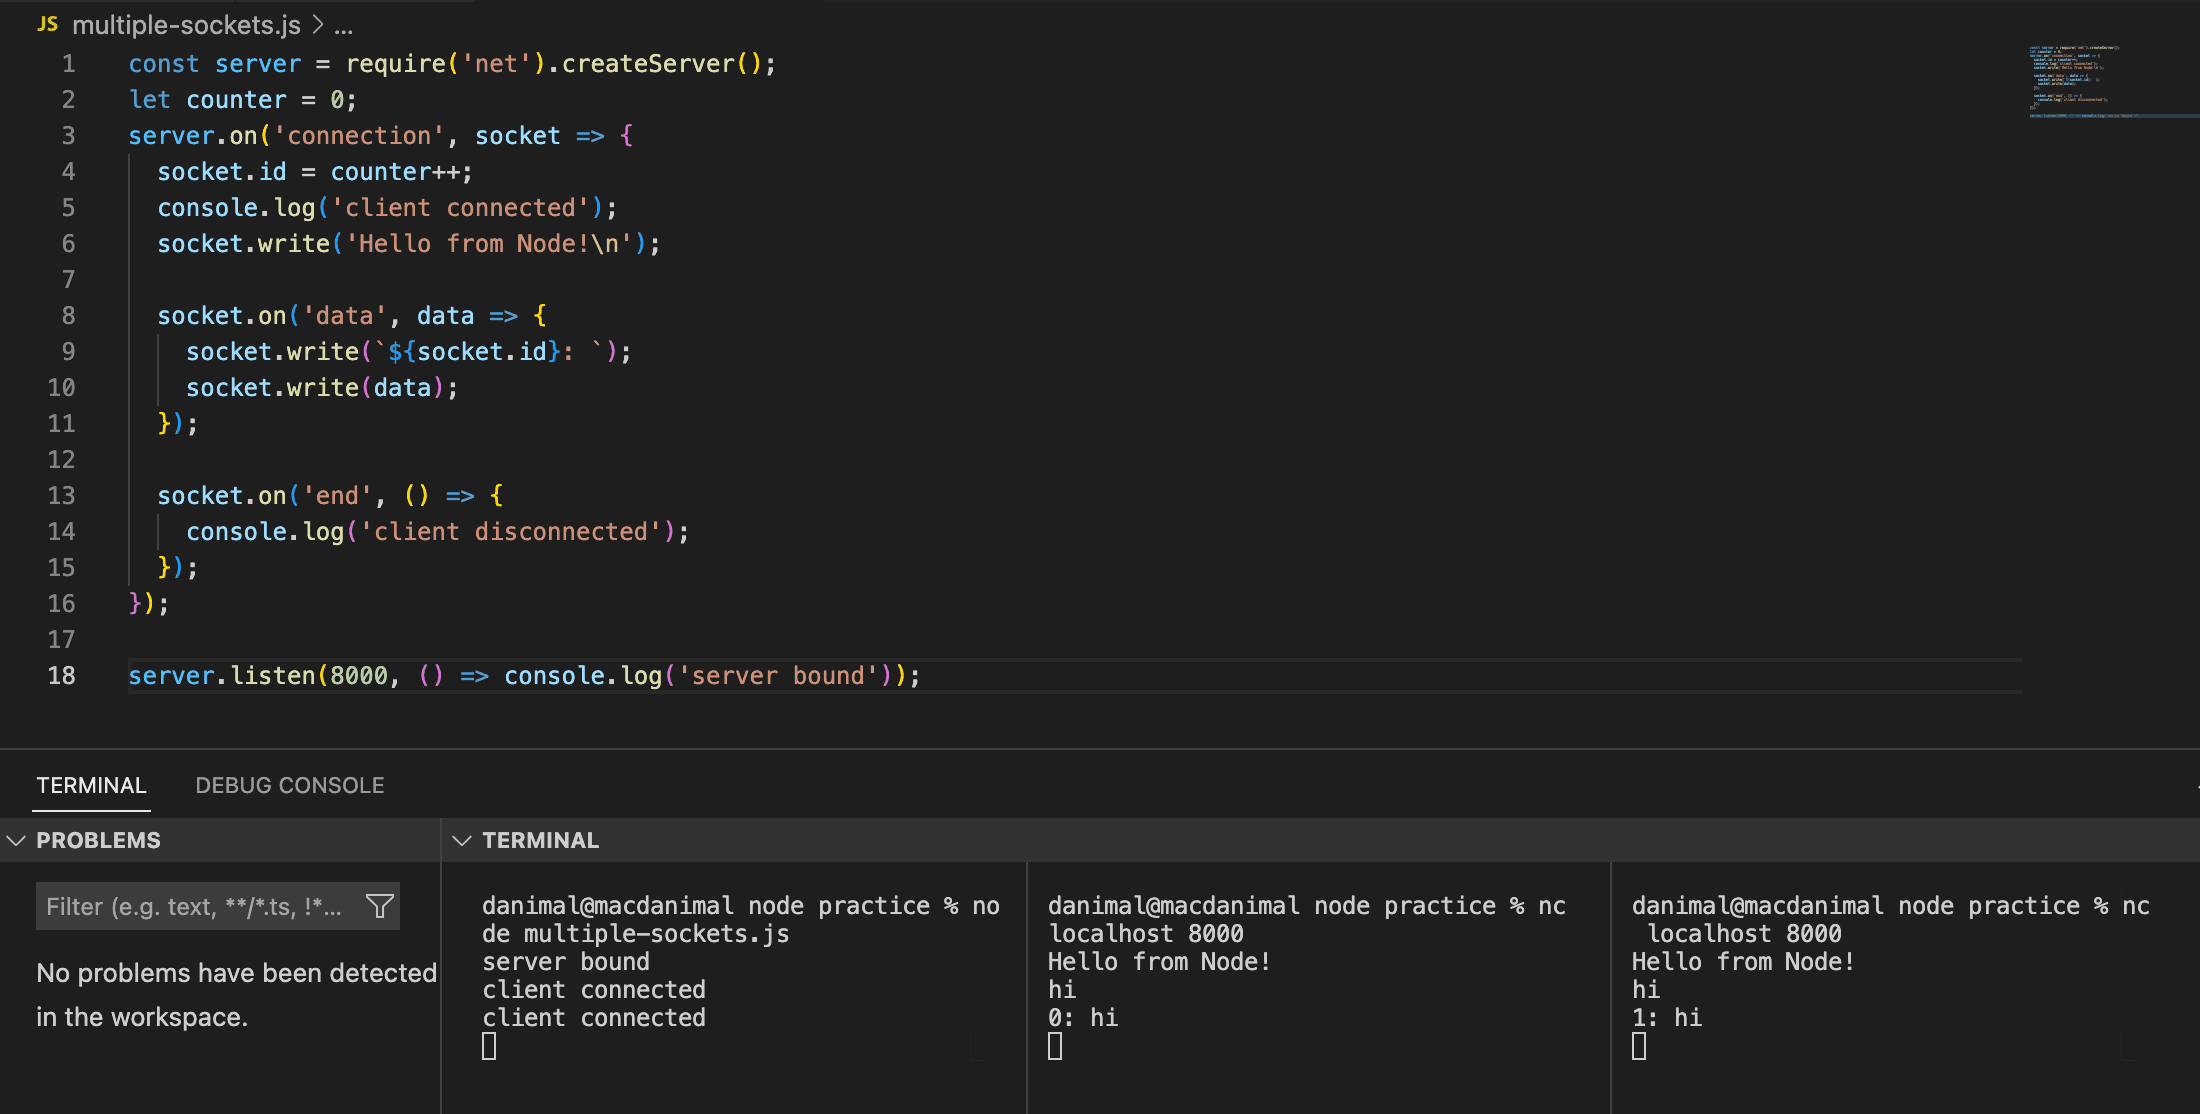Click '0: hi' output in middle terminal
This screenshot has height=1114, width=2200.
[1083, 1018]
